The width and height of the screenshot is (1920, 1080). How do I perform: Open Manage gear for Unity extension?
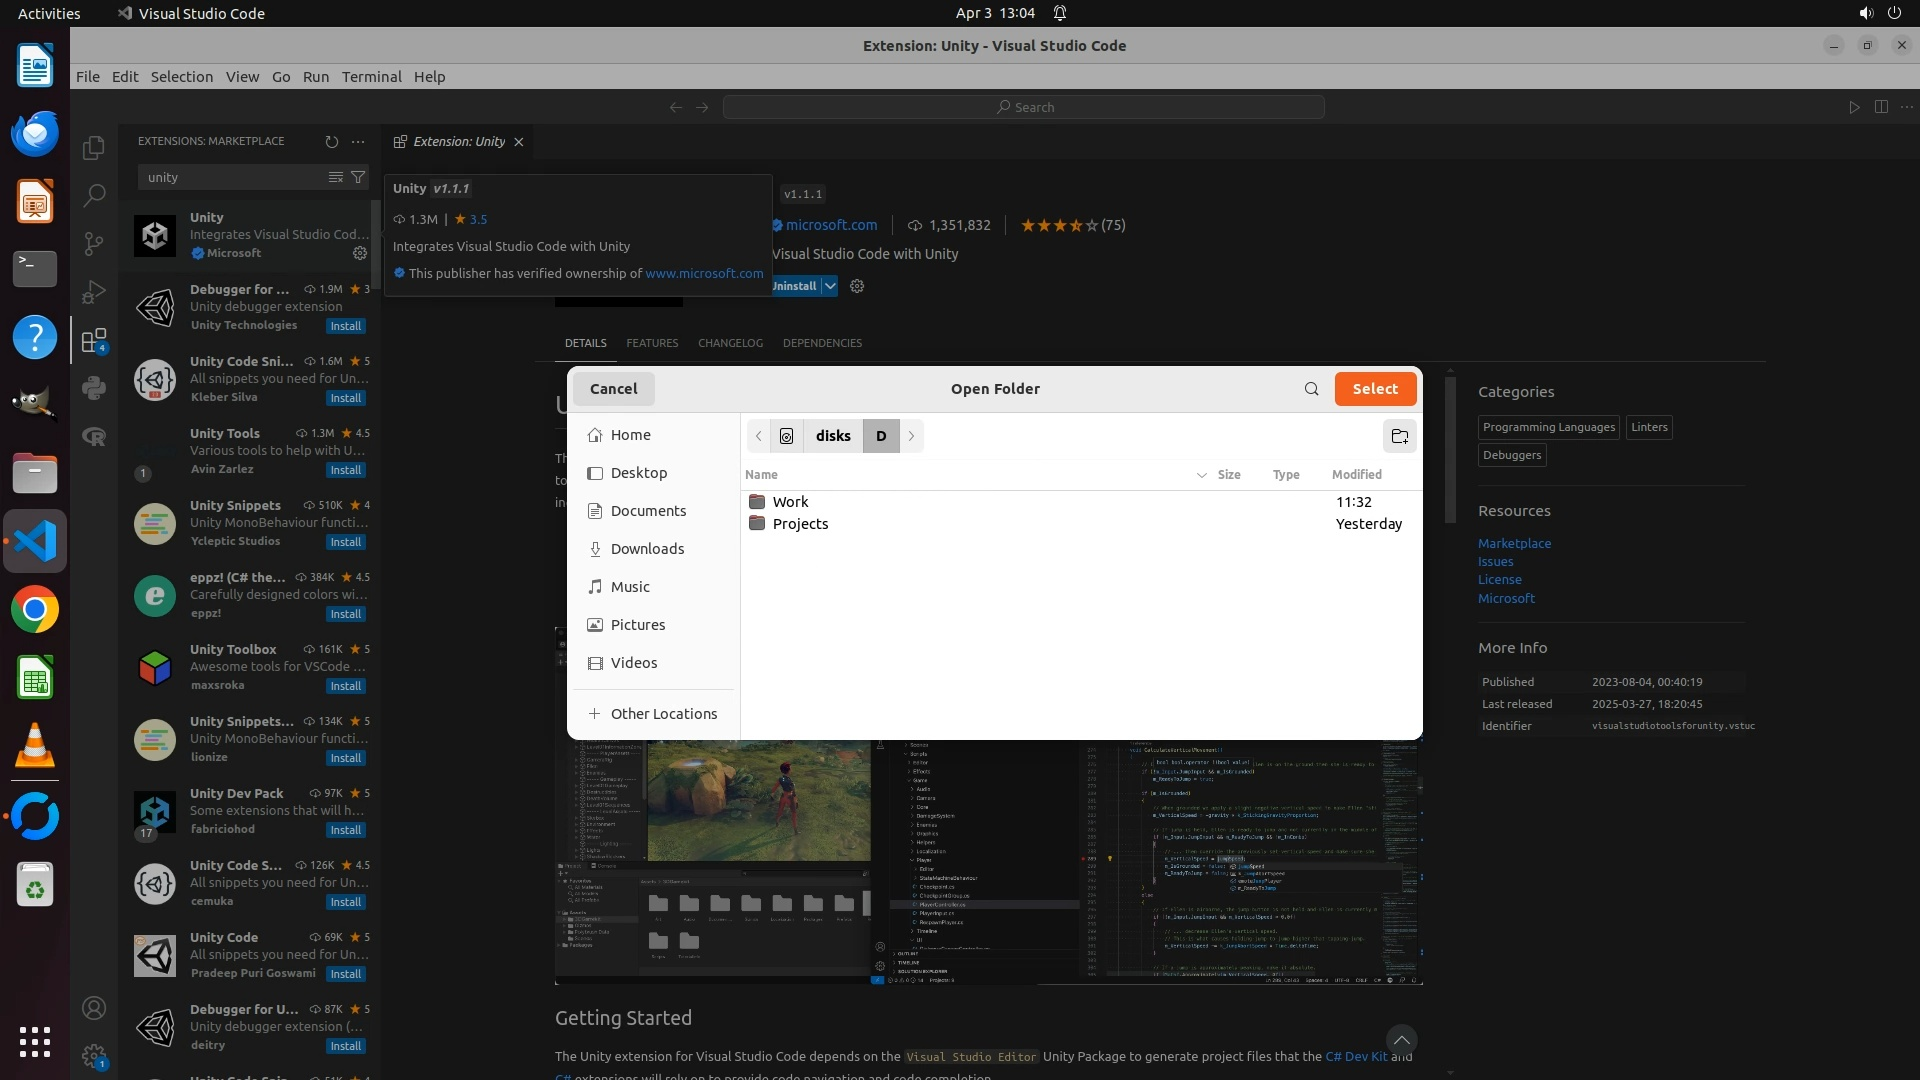click(x=360, y=253)
